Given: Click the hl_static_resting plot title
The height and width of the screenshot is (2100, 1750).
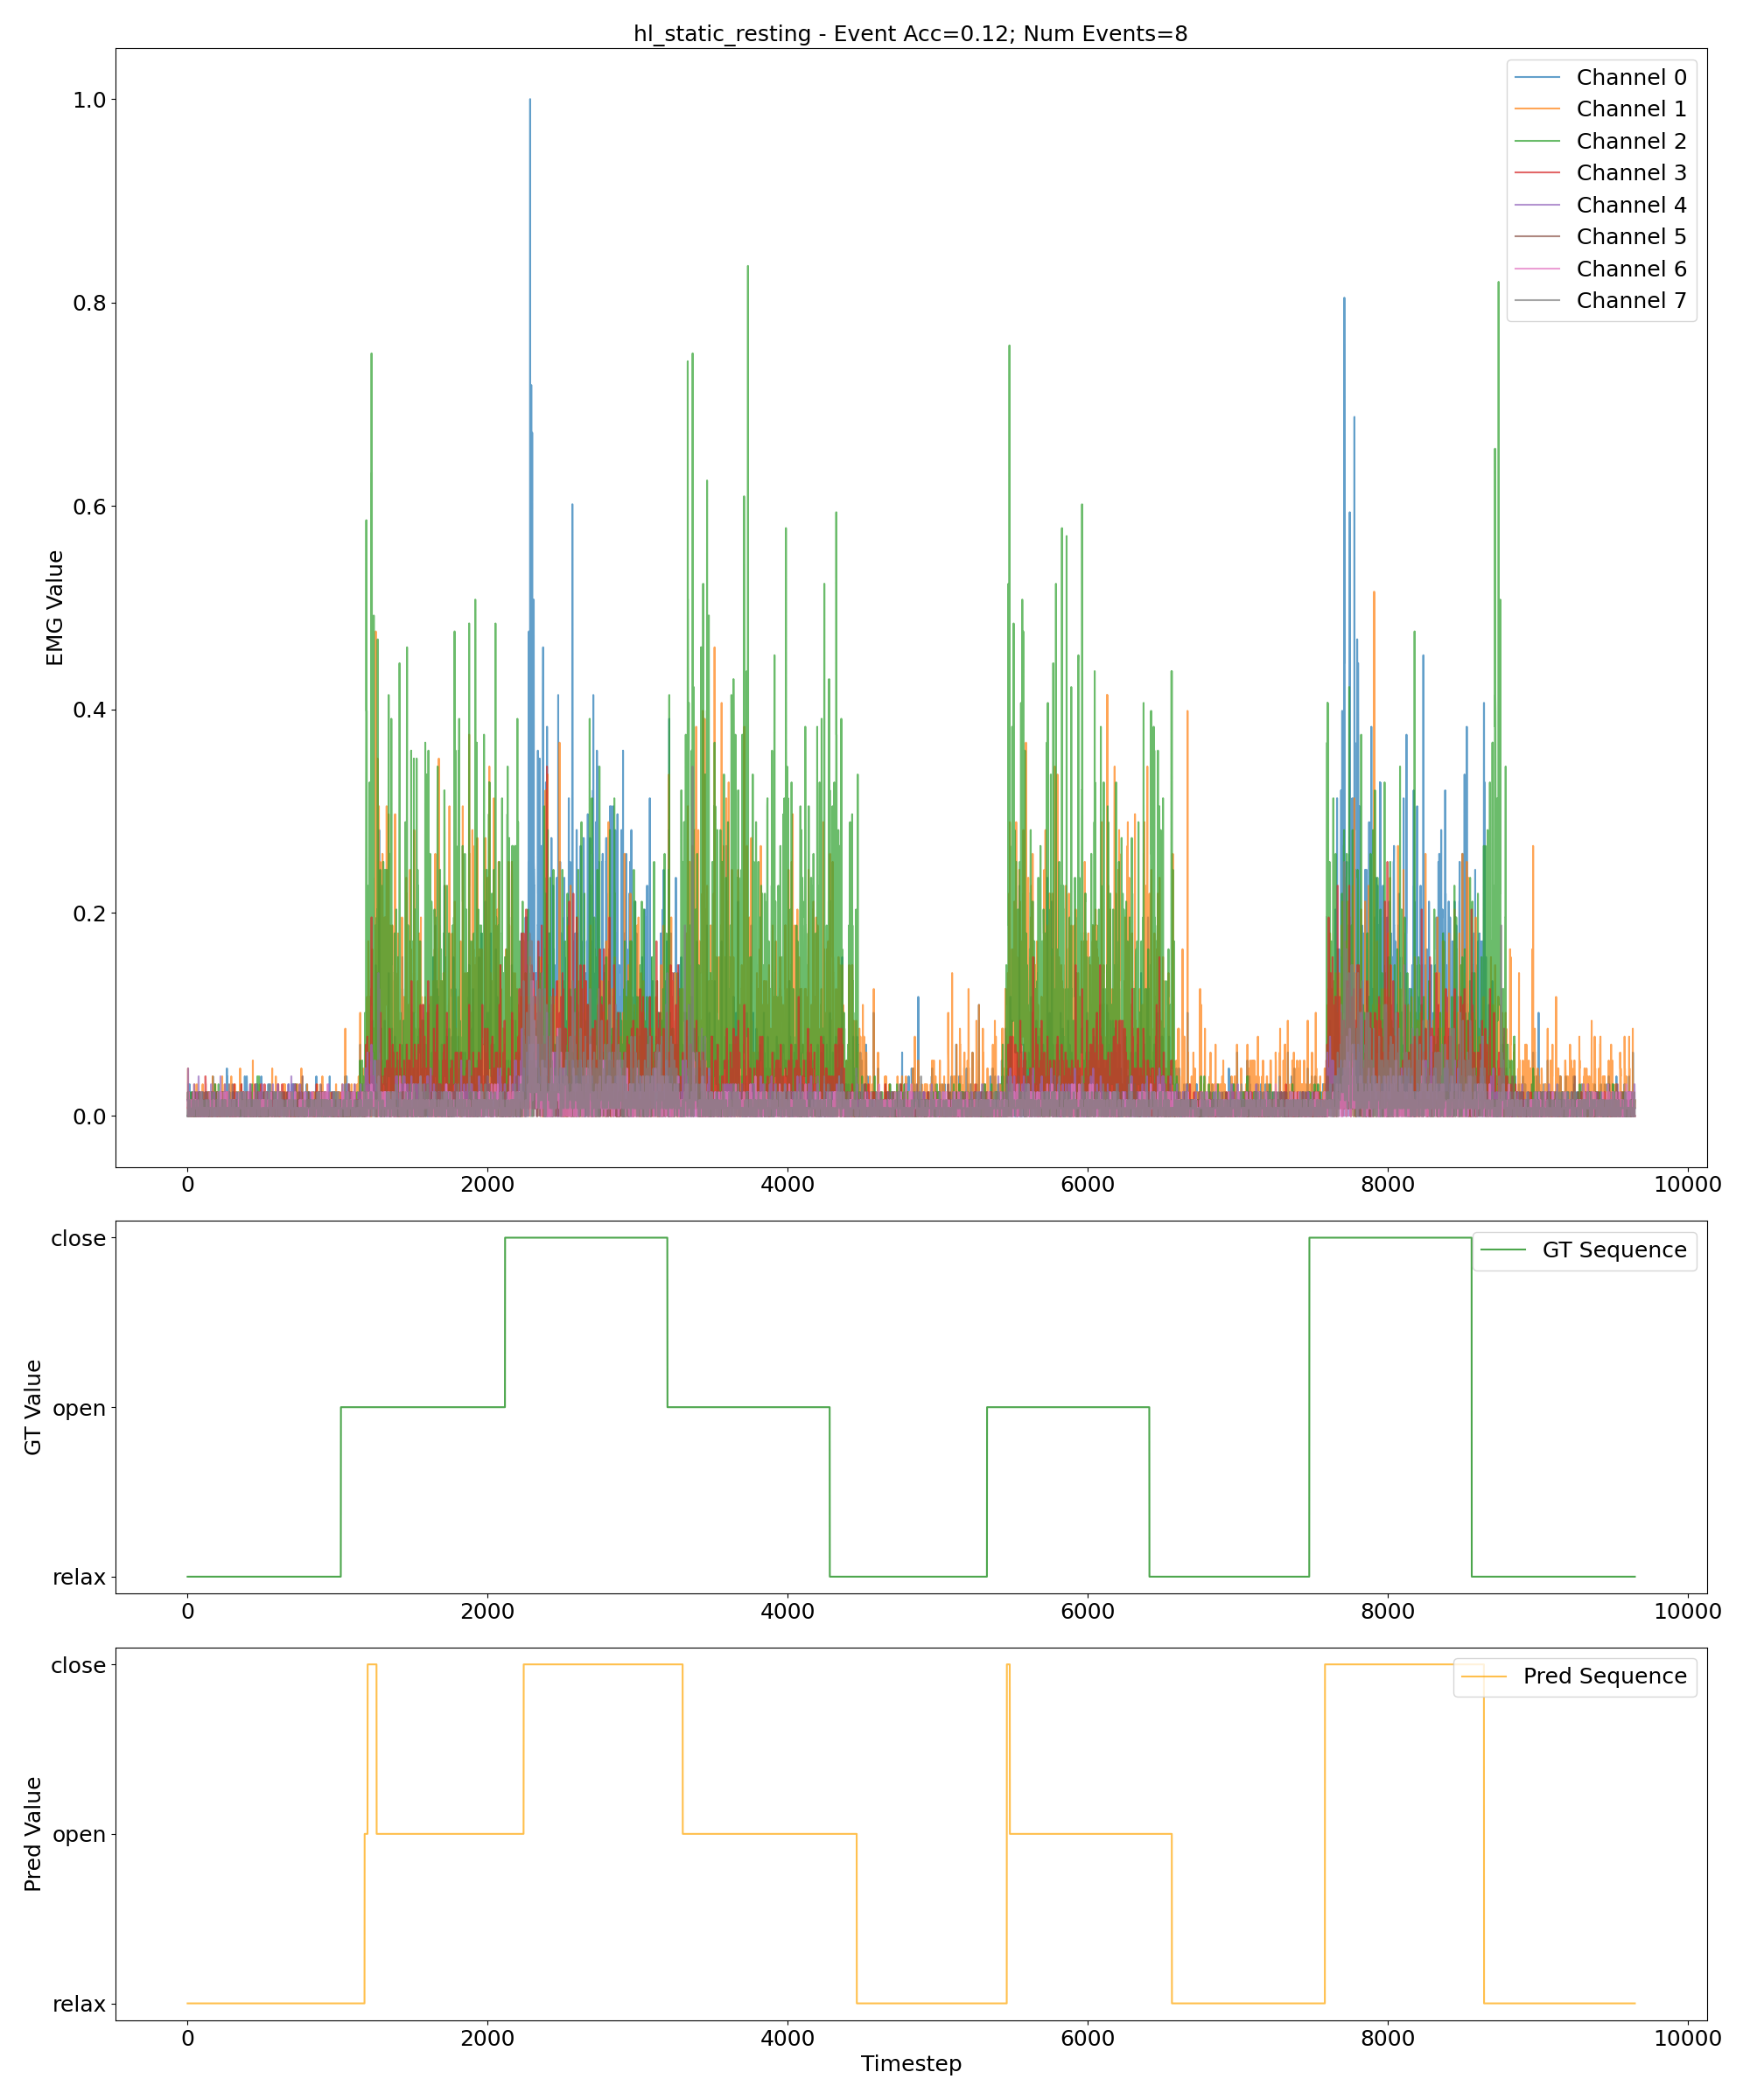Looking at the screenshot, I should (909, 34).
